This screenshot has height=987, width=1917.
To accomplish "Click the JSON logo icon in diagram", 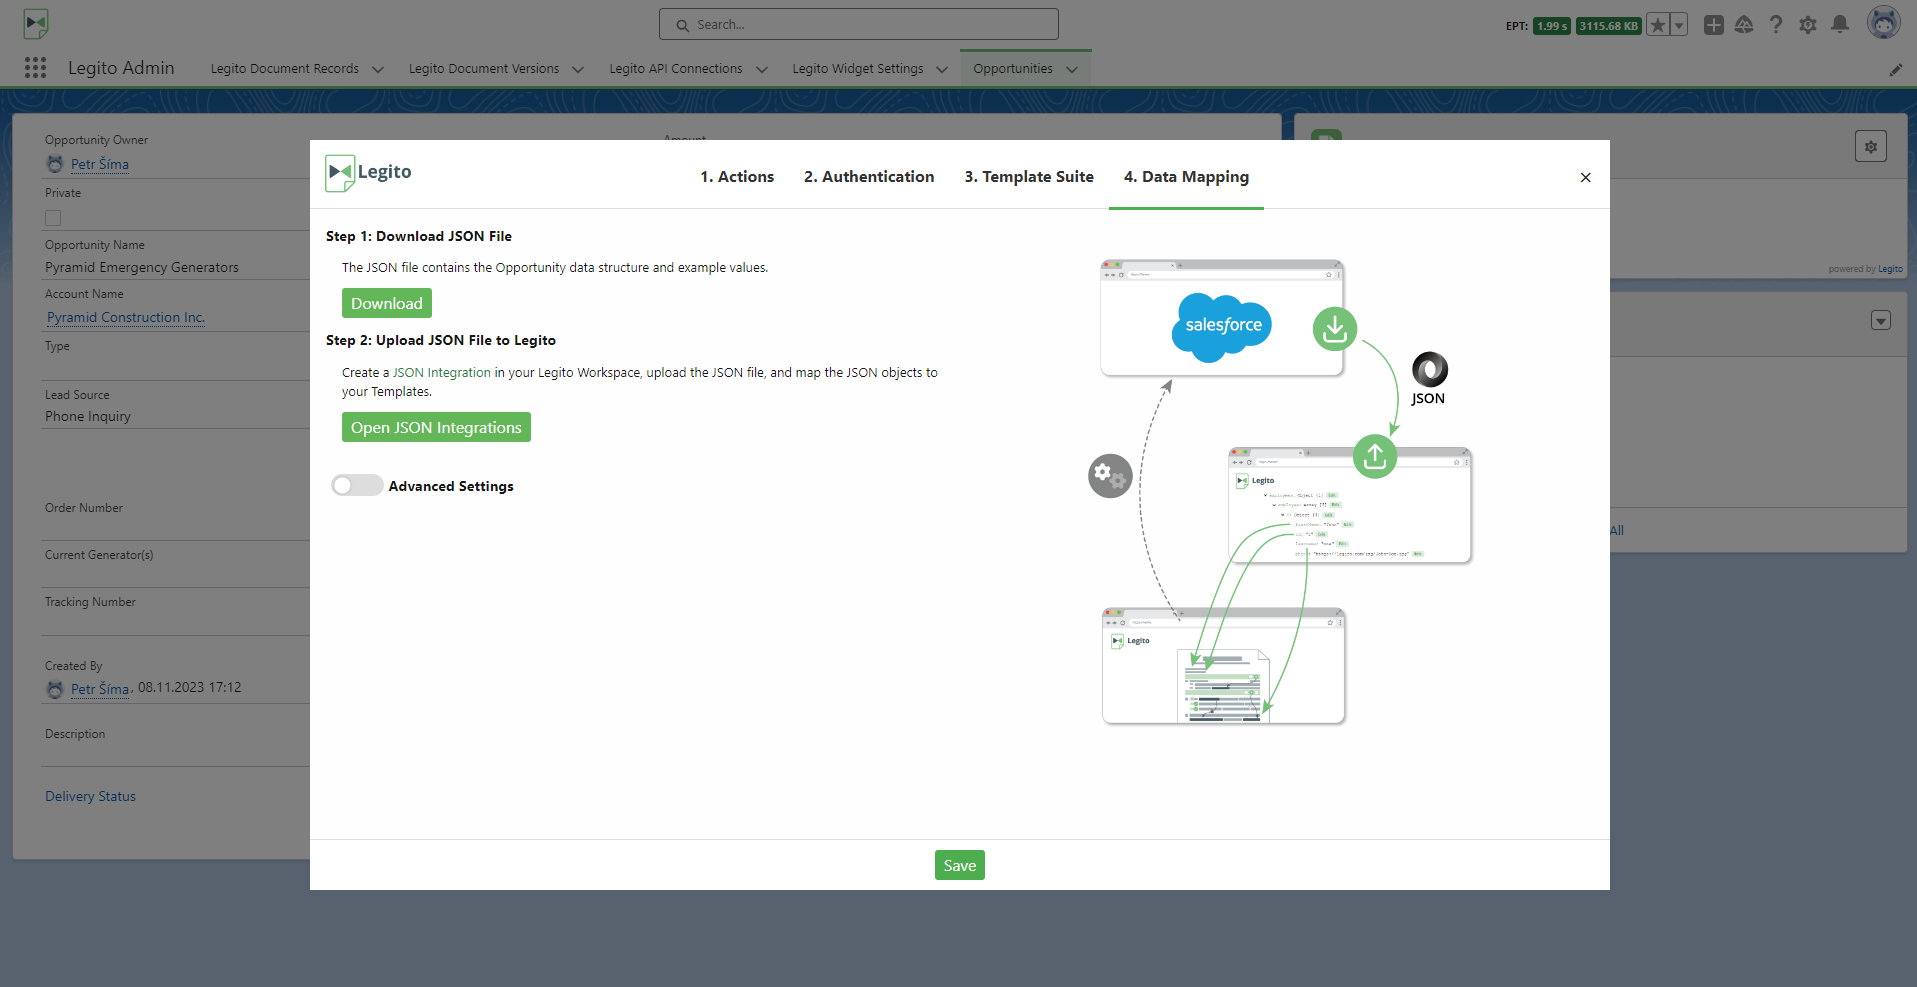I will (1430, 370).
